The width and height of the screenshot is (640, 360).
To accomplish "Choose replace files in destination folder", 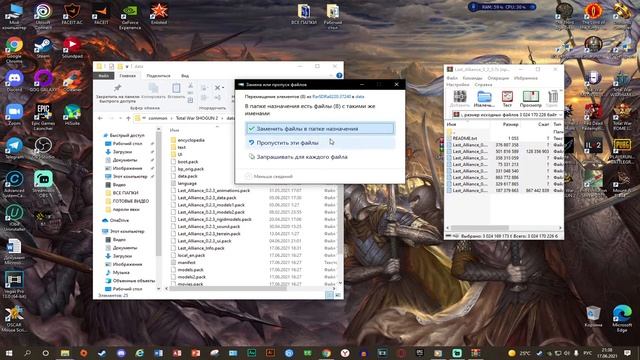I will pos(320,129).
